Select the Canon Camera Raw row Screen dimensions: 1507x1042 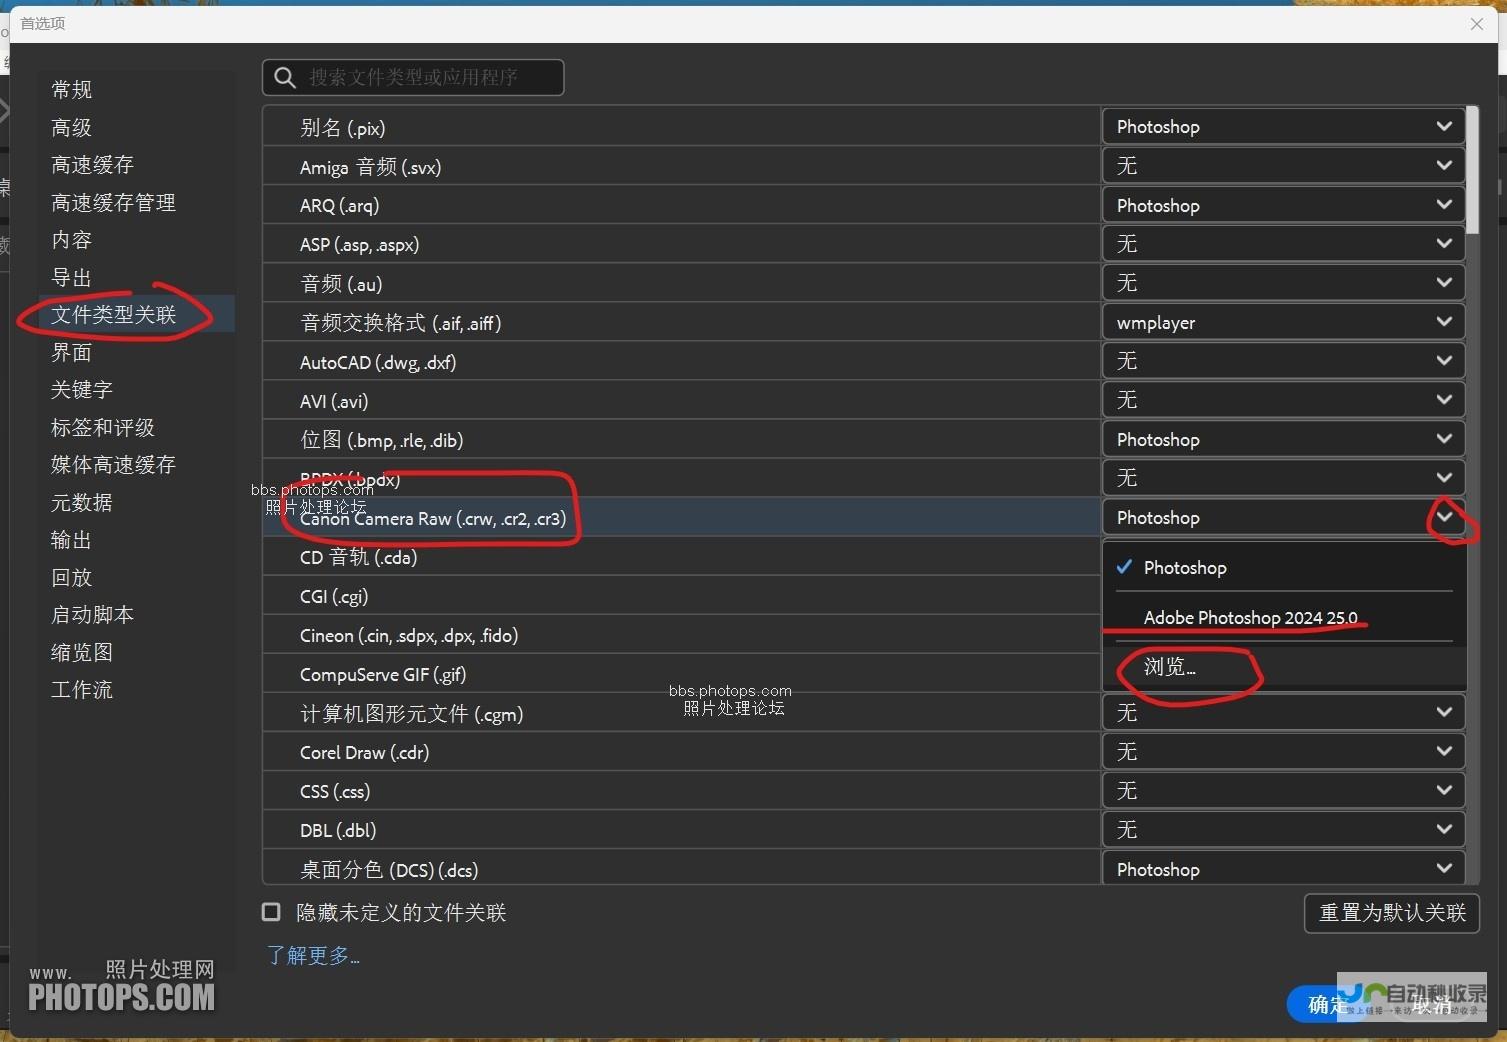(682, 518)
